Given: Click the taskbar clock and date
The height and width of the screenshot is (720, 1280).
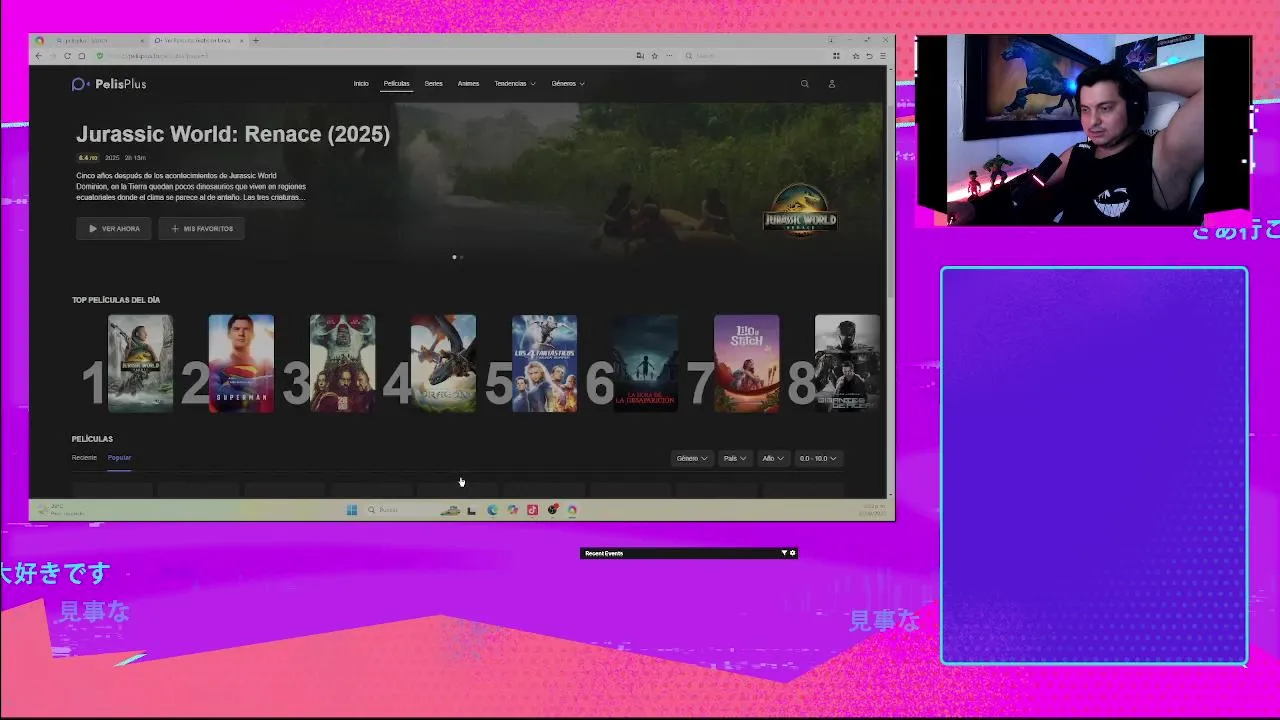Looking at the screenshot, I should click(872, 510).
